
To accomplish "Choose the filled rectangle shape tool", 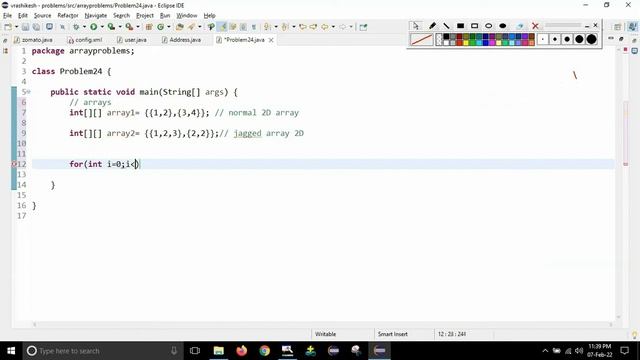I will click(460, 26).
